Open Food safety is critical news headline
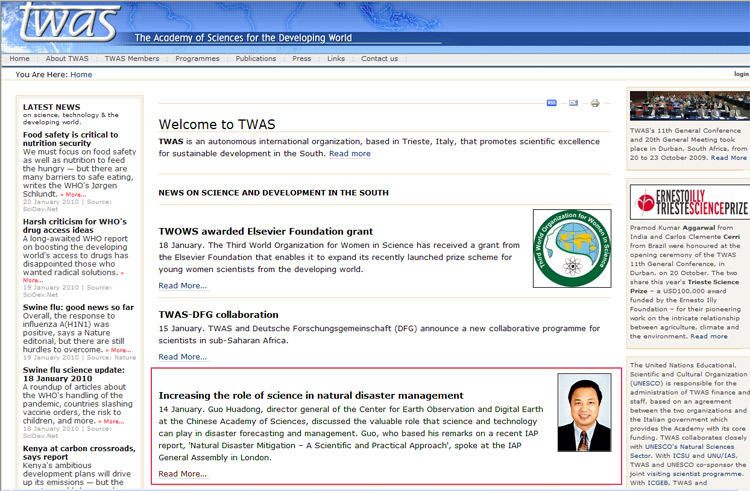Image resolution: width=750 pixels, height=491 pixels. tap(70, 139)
